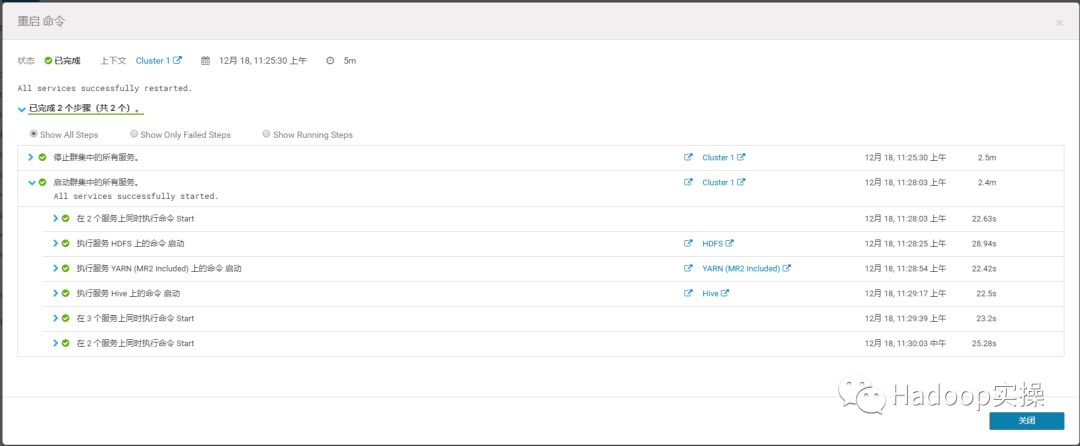Select Show Running Steps radio button

267,134
